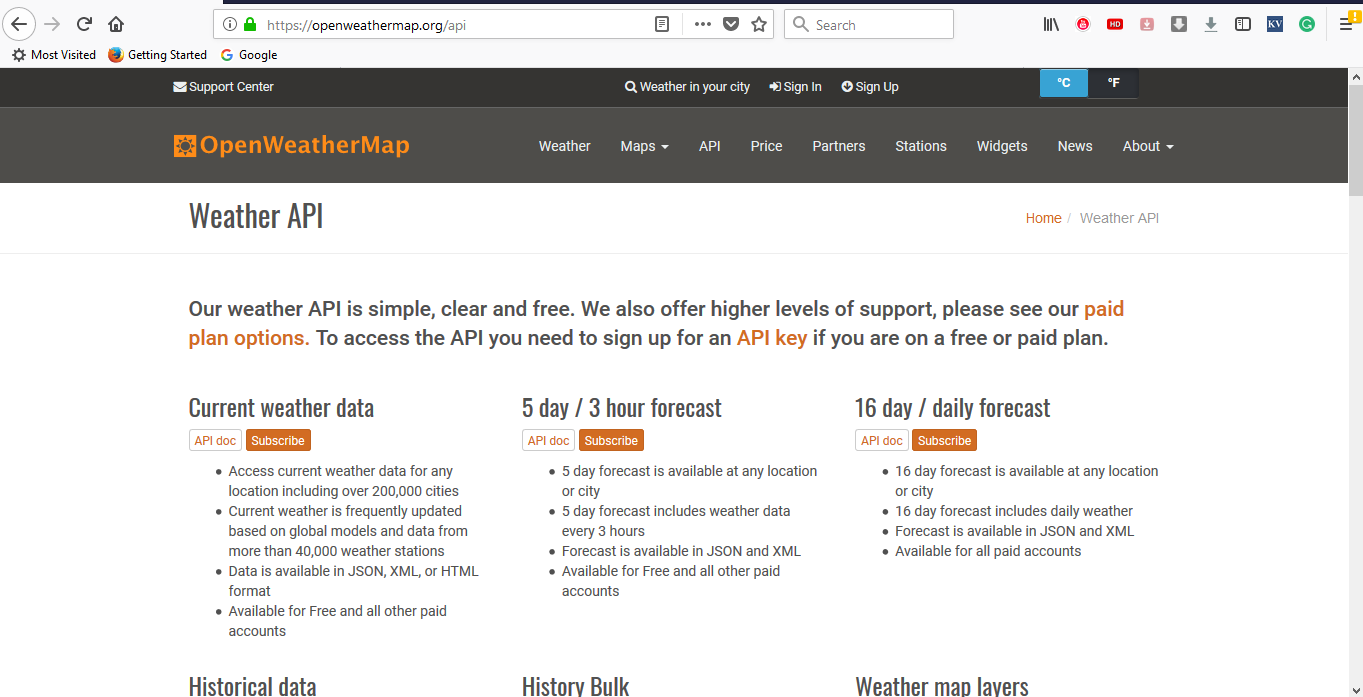Image resolution: width=1363 pixels, height=697 pixels.
Task: Open the Firefox hamburger menu
Action: tap(1345, 25)
